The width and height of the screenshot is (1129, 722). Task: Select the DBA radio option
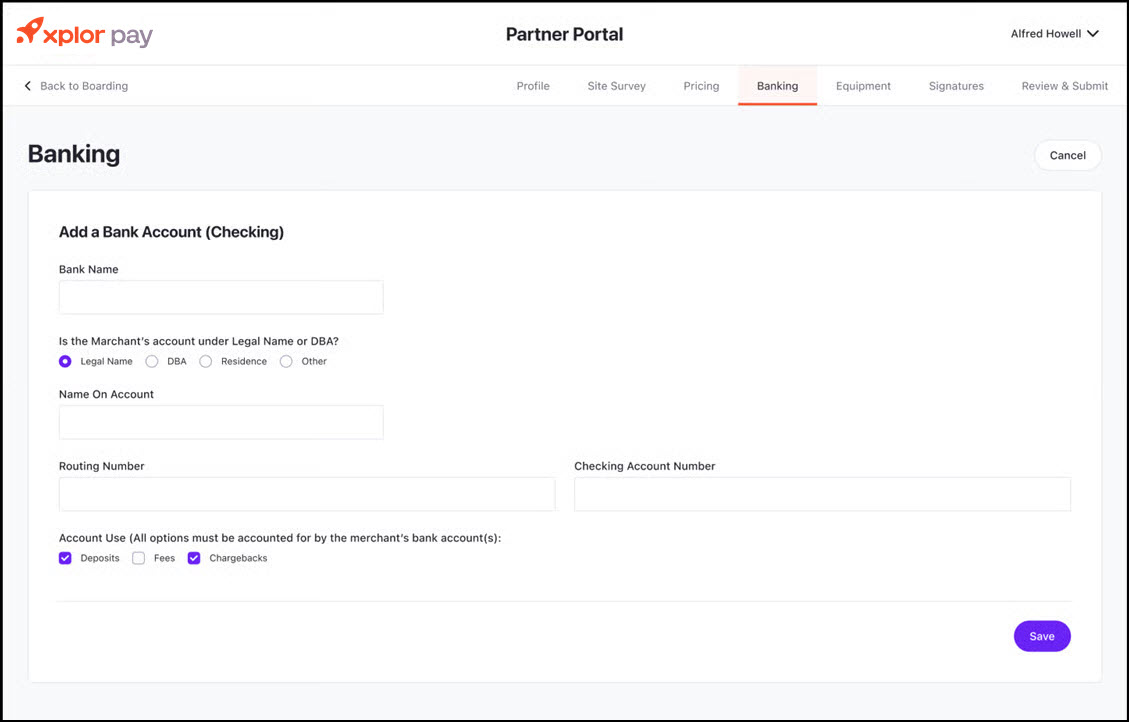click(x=152, y=362)
